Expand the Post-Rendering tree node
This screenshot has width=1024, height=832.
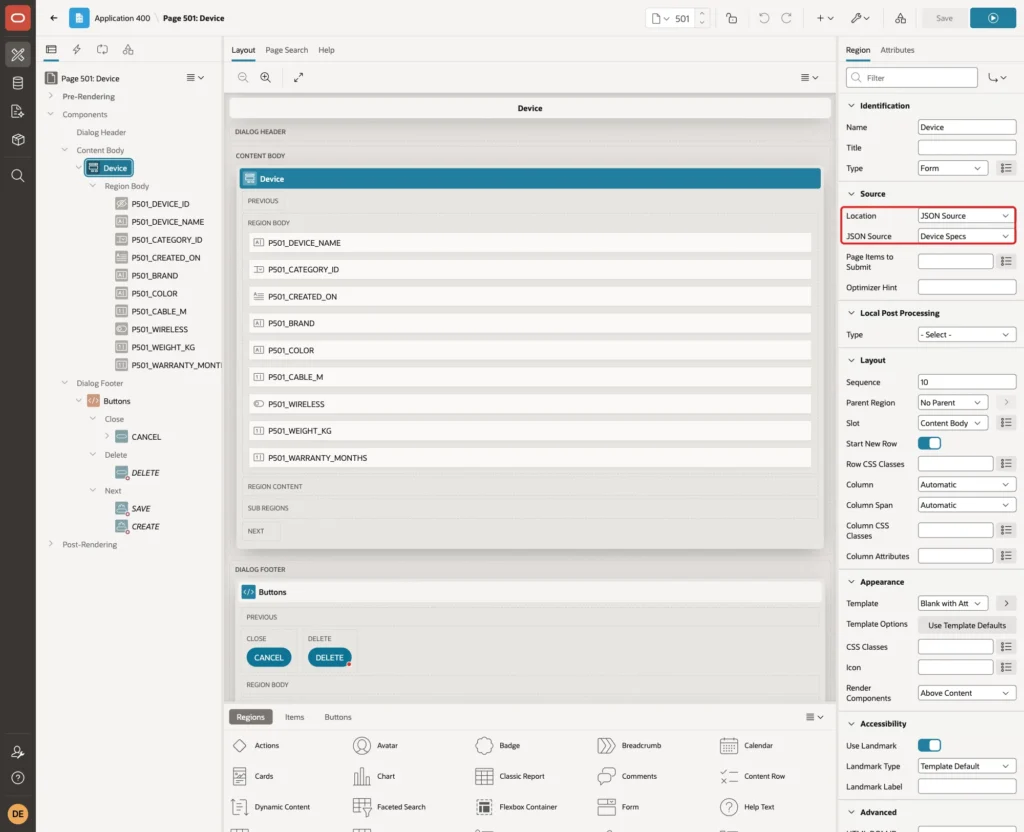click(50, 544)
